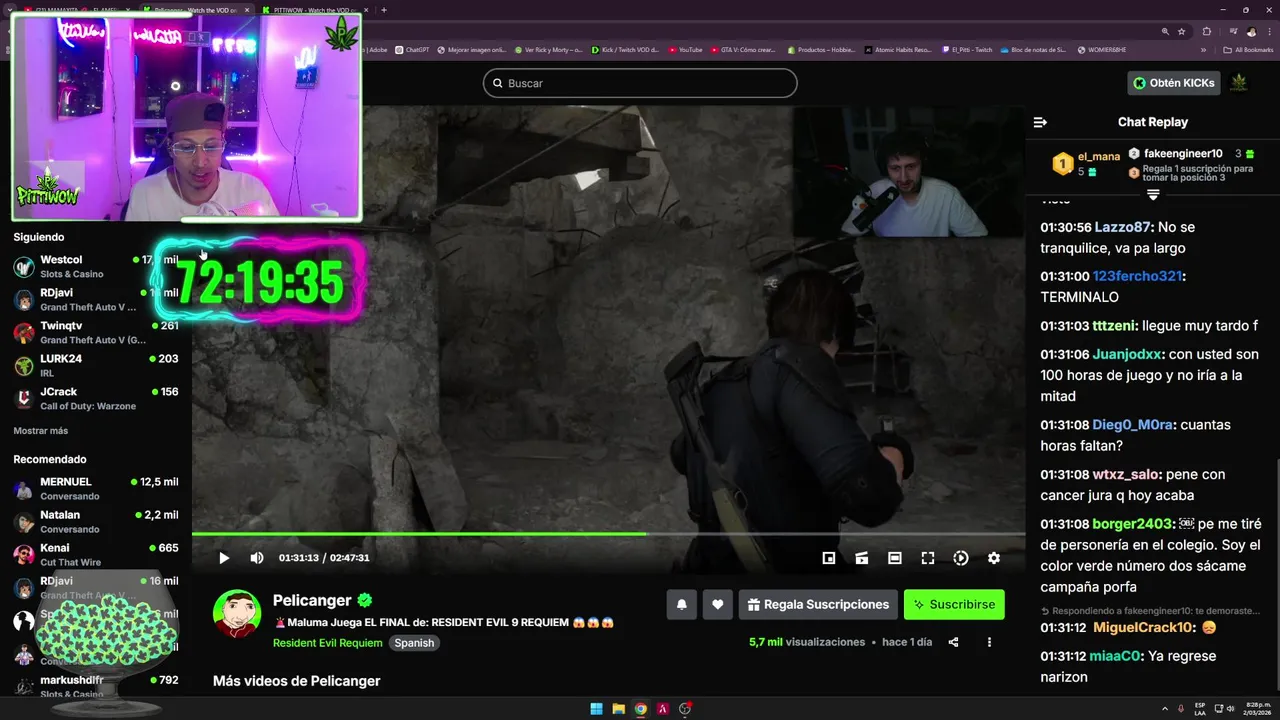This screenshot has width=1280, height=720.
Task: Click the Regala Suscripciones button
Action: (x=818, y=604)
